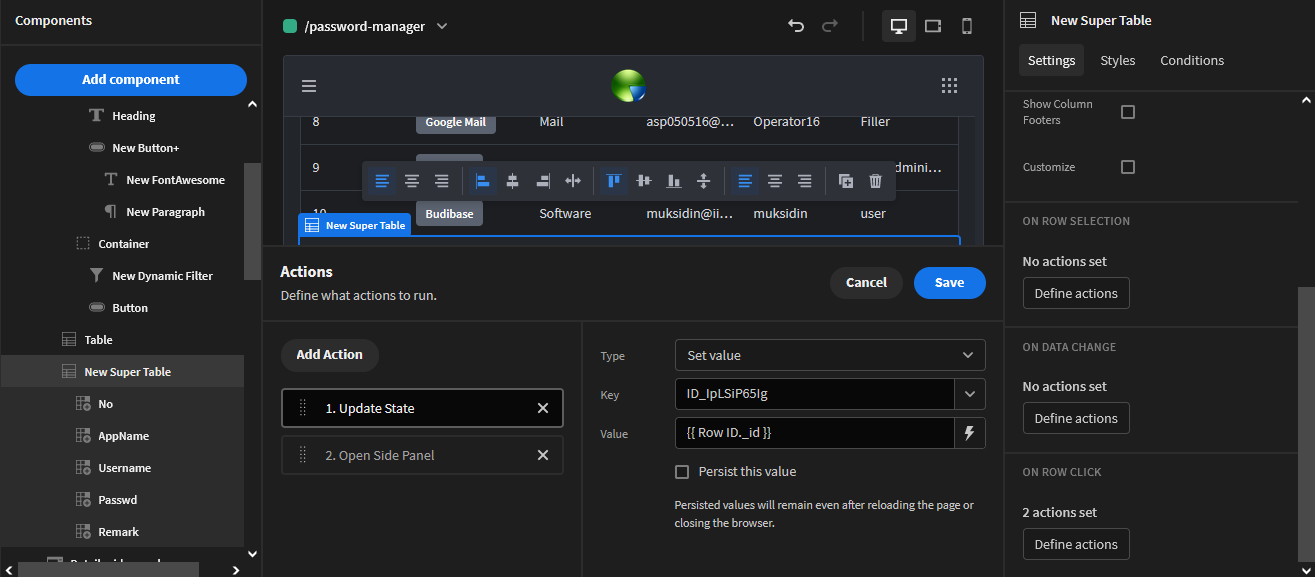Undo the last change
The height and width of the screenshot is (577, 1315).
coord(796,26)
